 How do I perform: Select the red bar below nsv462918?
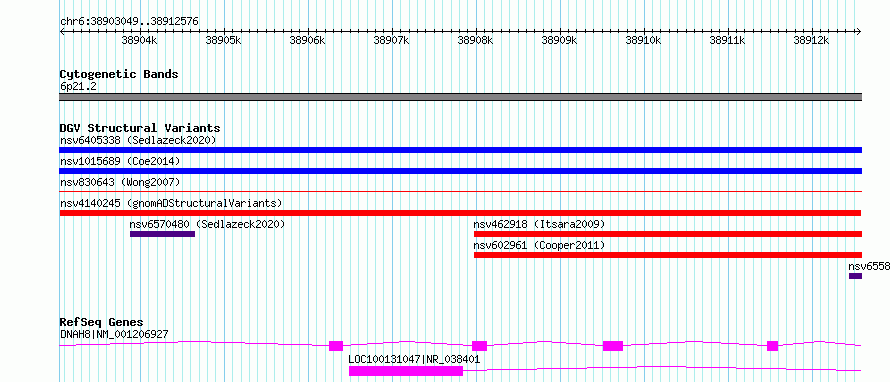pos(668,234)
